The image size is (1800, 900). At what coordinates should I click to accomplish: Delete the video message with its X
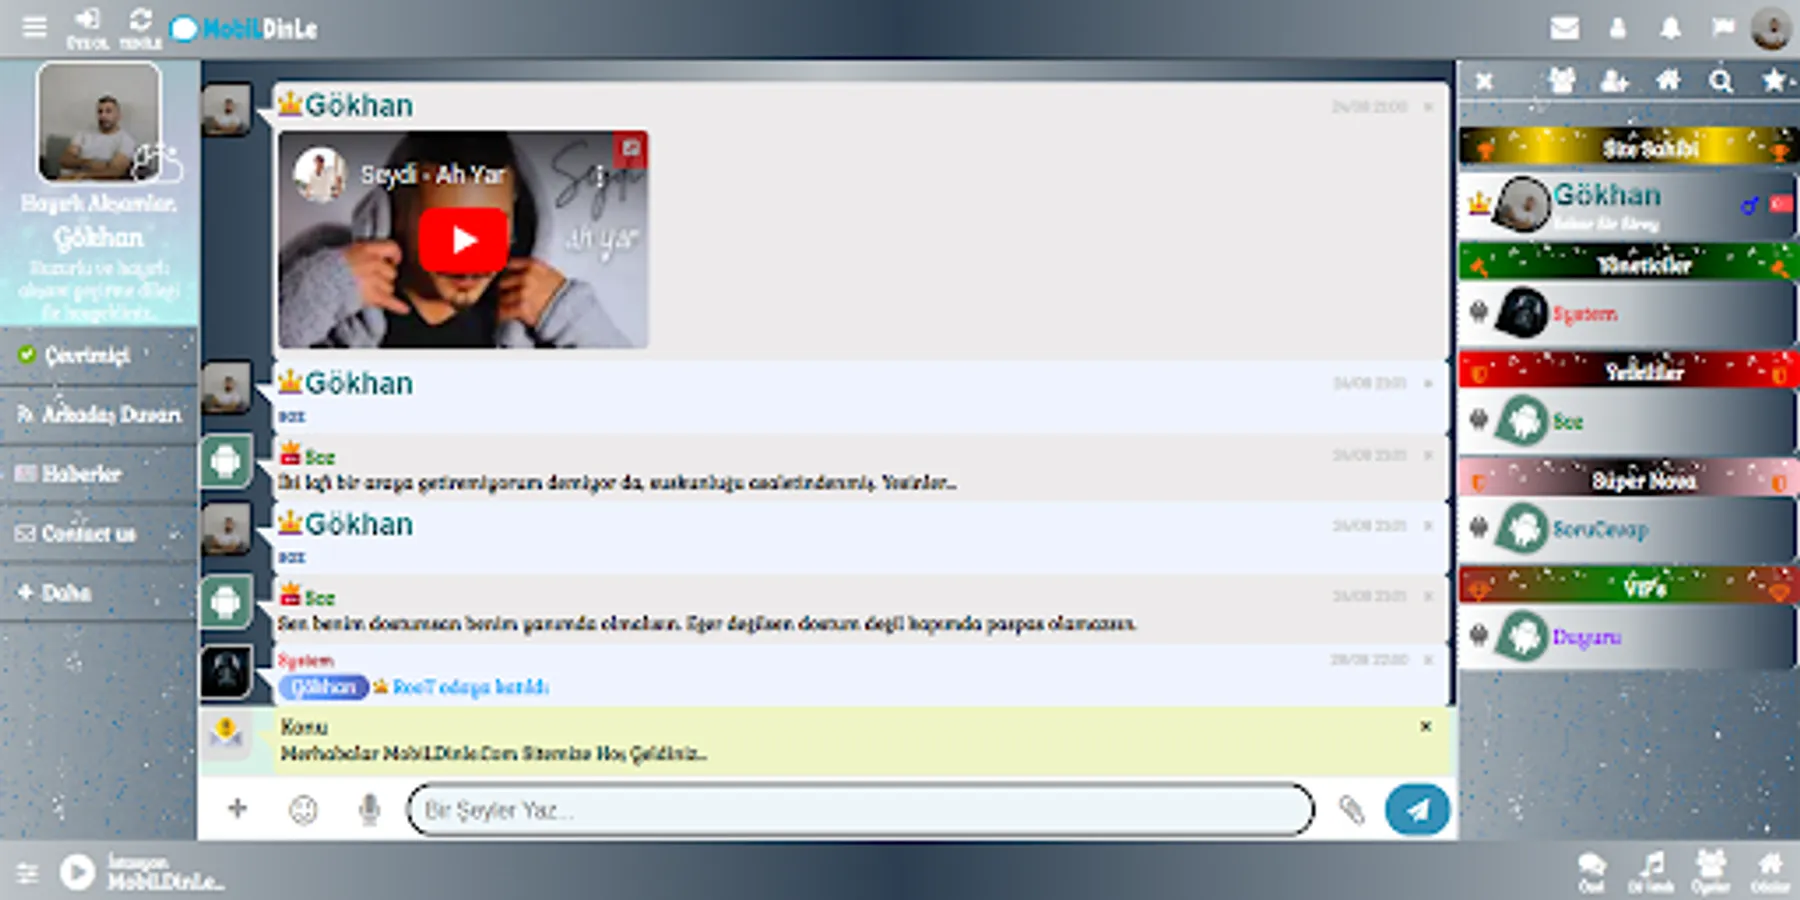(1428, 106)
